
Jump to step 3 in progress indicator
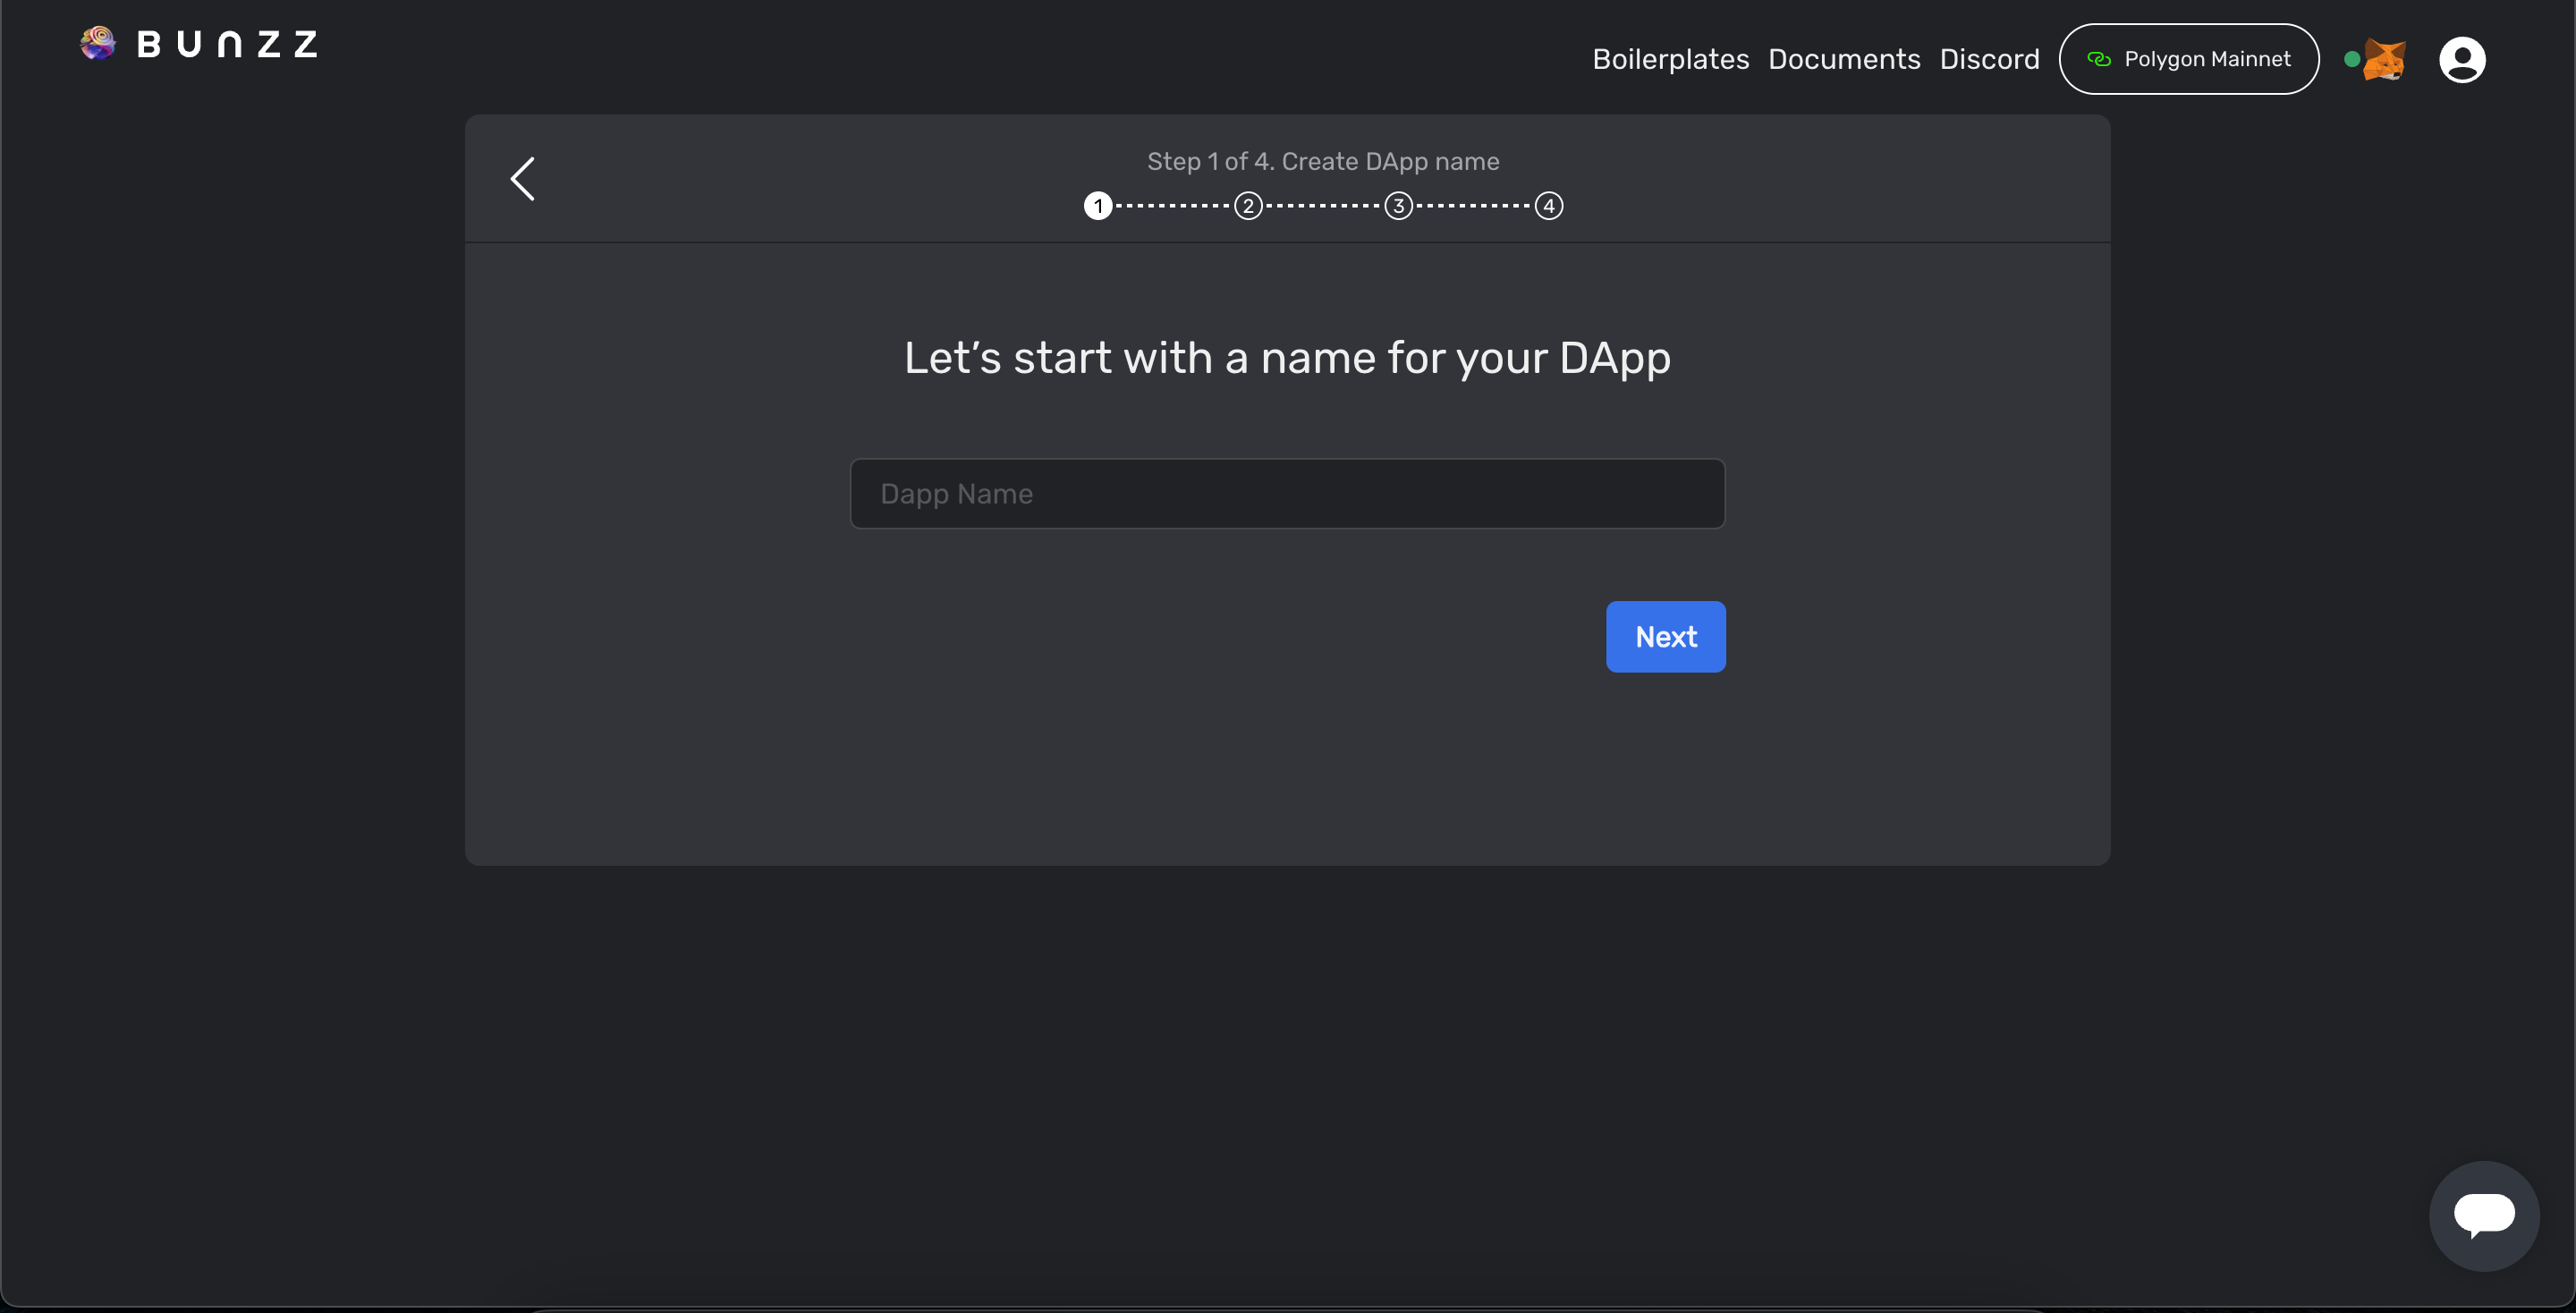pos(1398,206)
